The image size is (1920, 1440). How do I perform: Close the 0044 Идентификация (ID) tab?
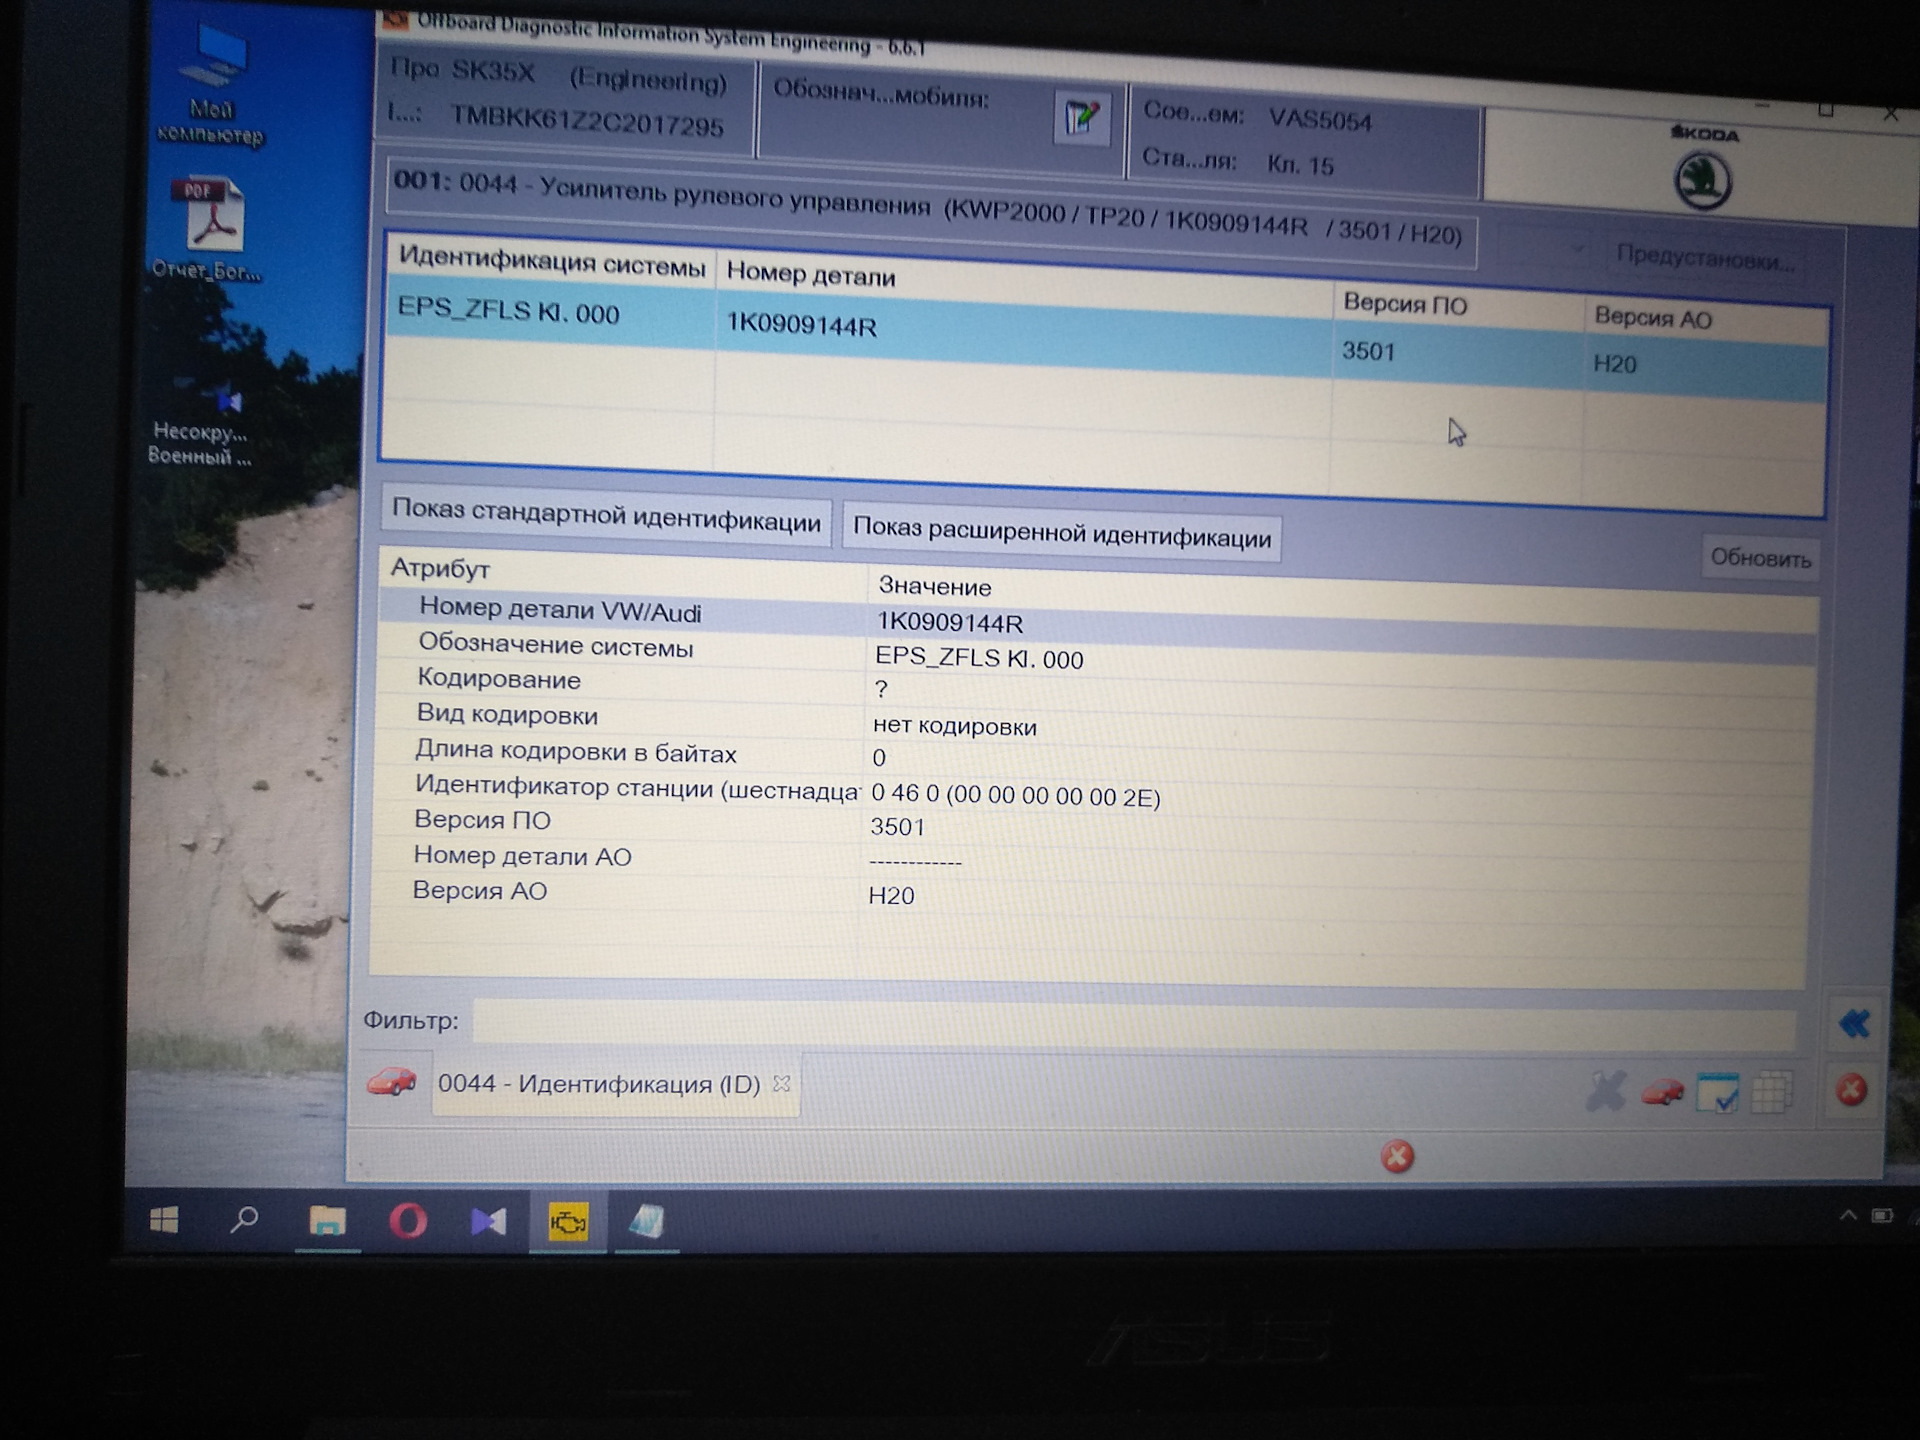coord(782,1084)
